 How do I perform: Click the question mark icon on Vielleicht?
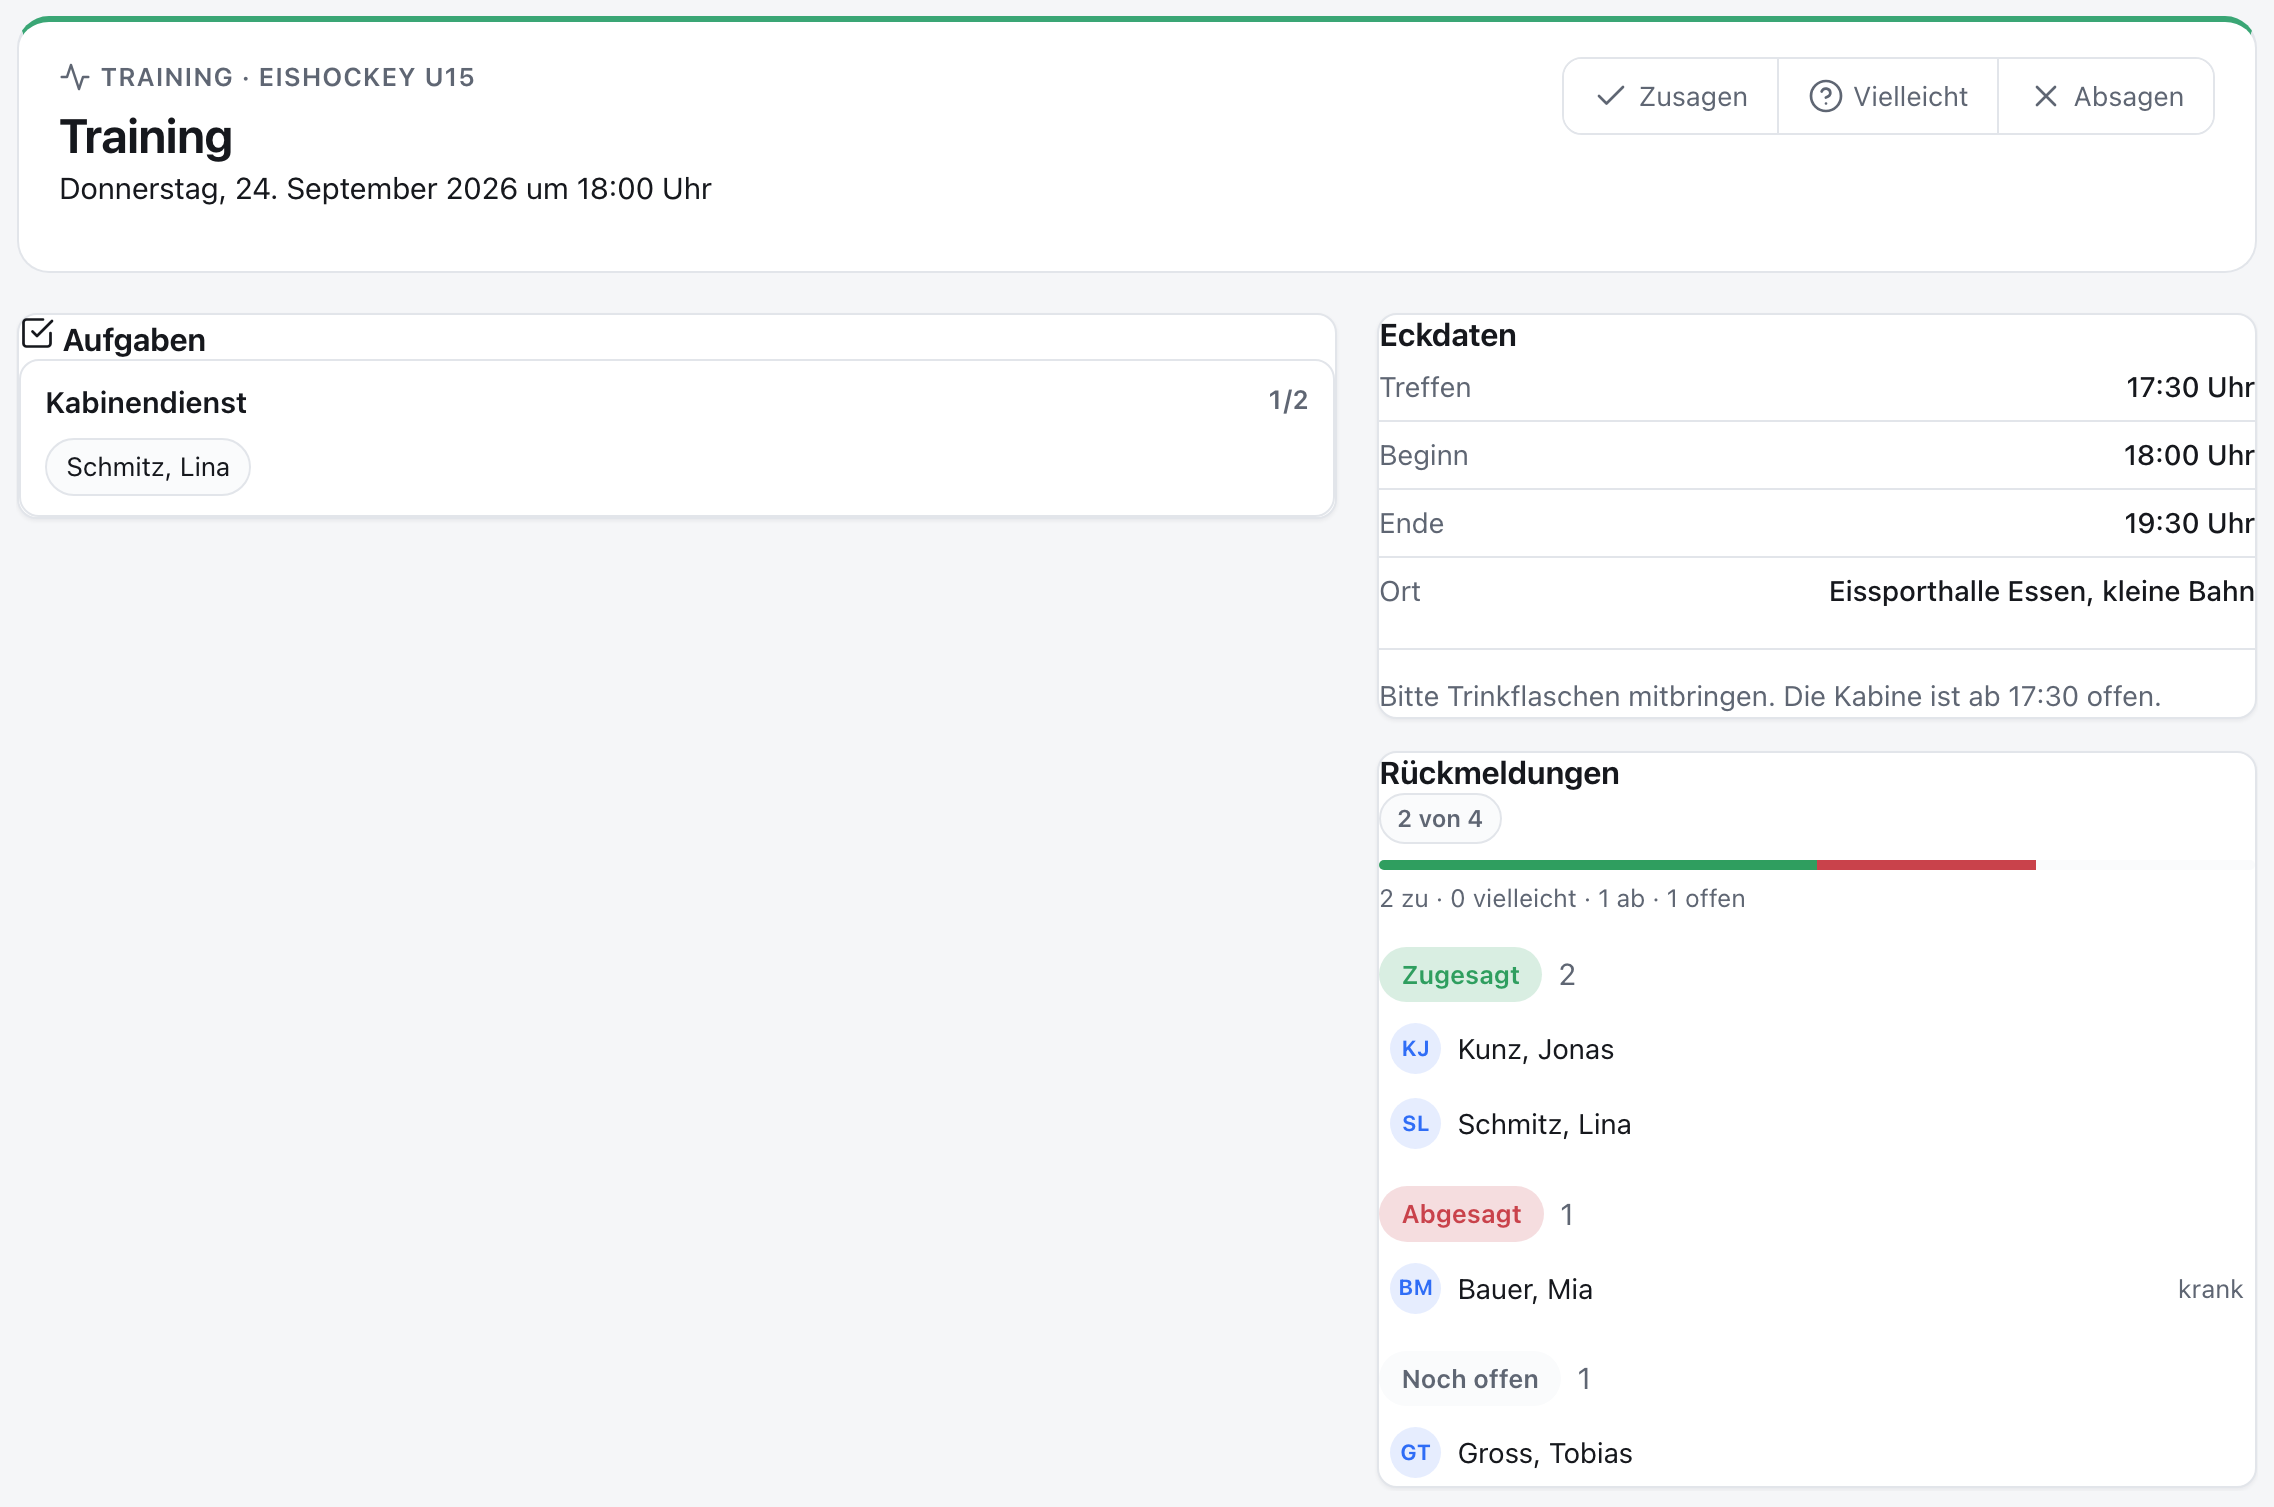click(x=1825, y=96)
